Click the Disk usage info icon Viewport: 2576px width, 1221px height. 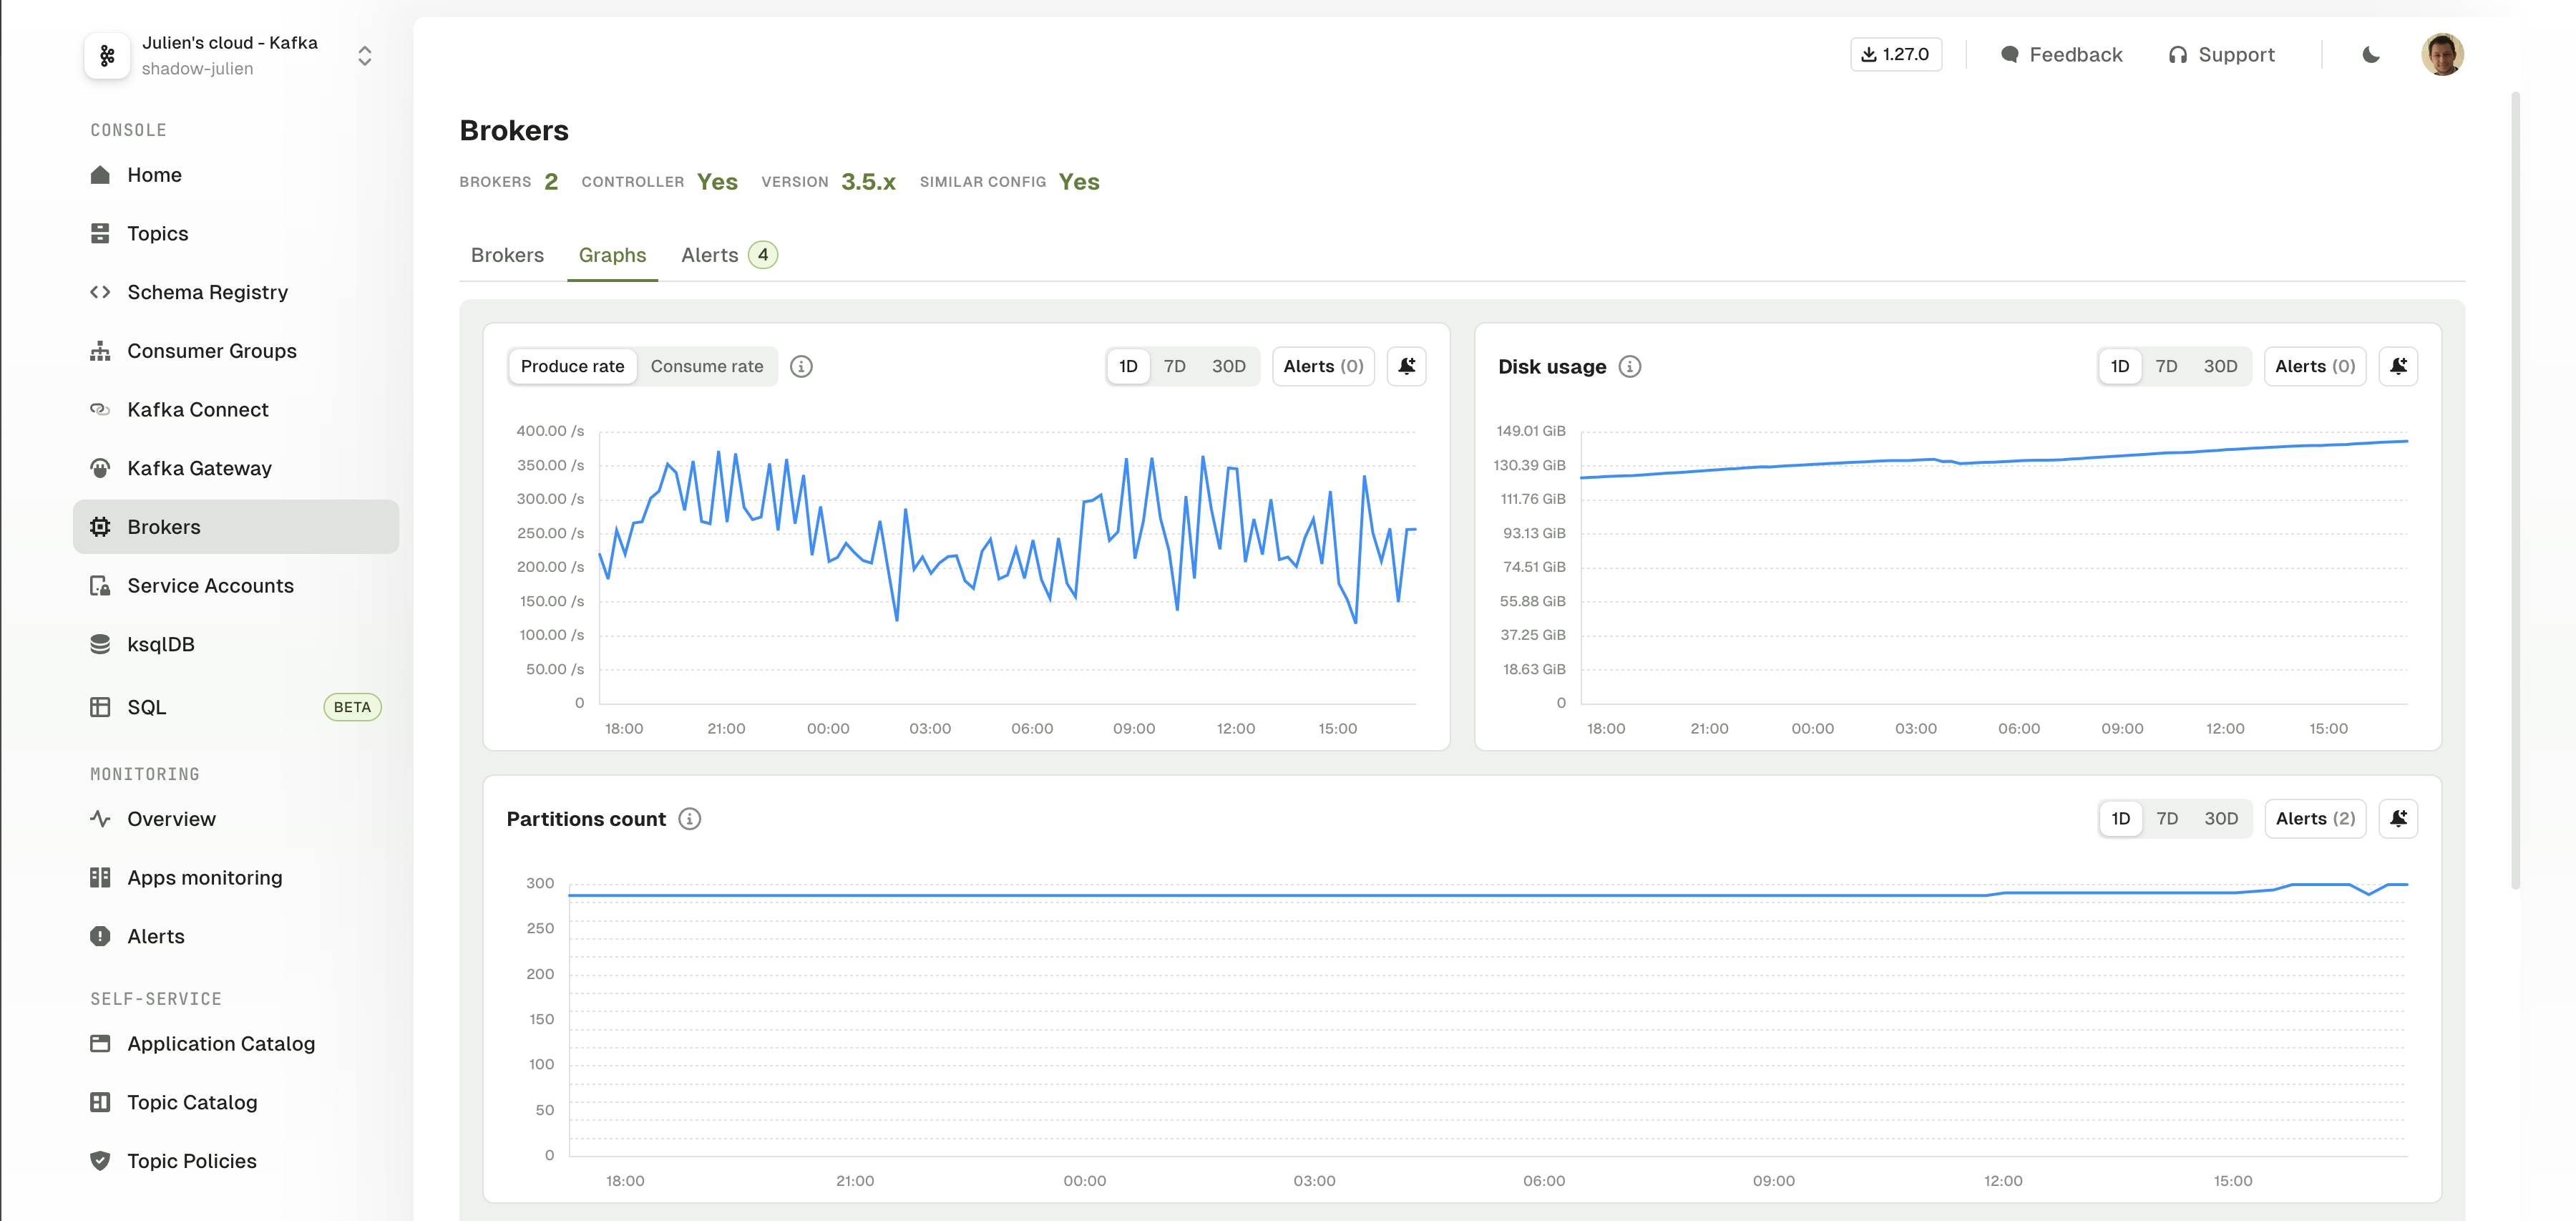tap(1630, 367)
